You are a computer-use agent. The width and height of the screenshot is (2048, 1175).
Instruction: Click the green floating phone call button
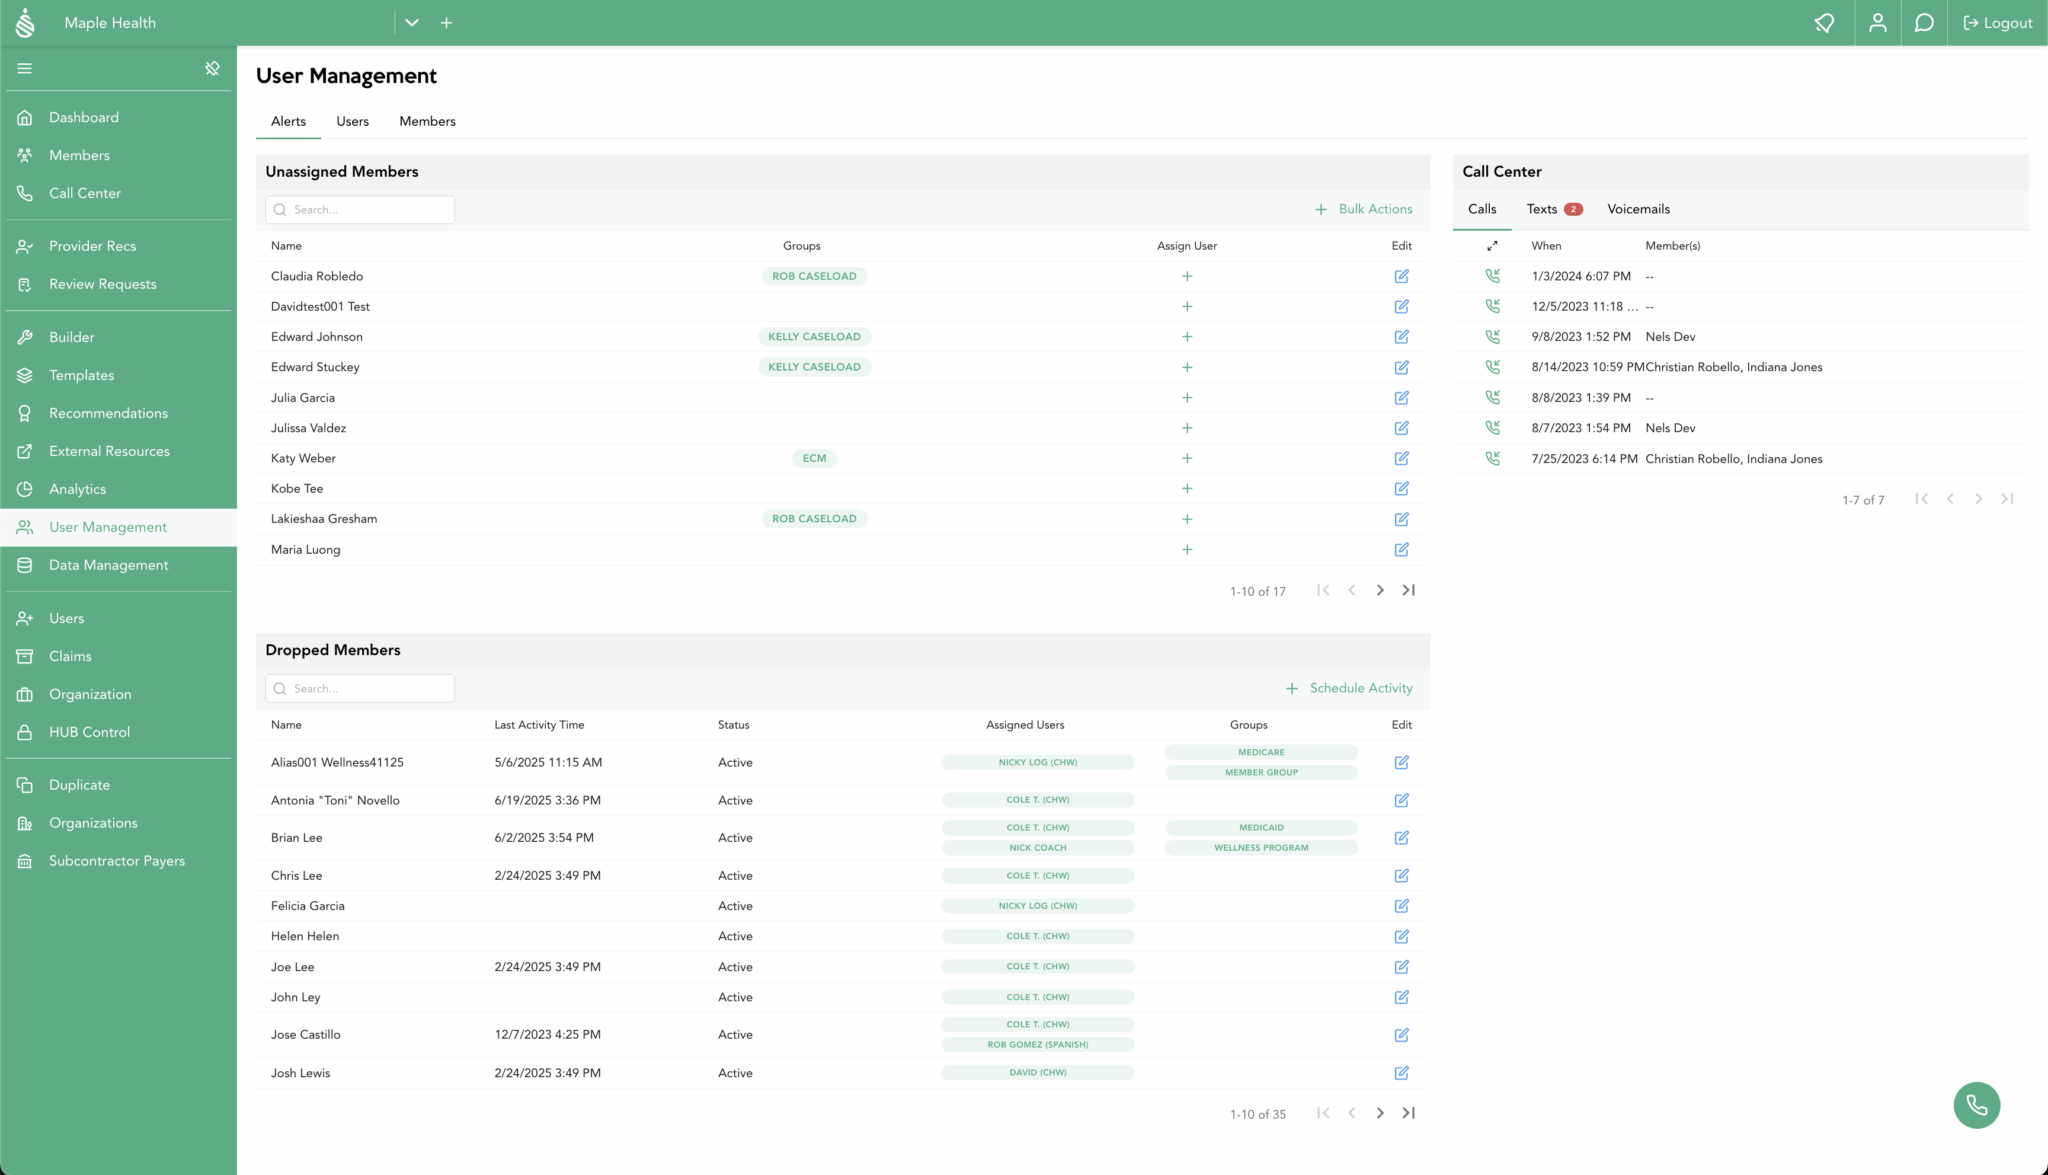[x=1976, y=1105]
